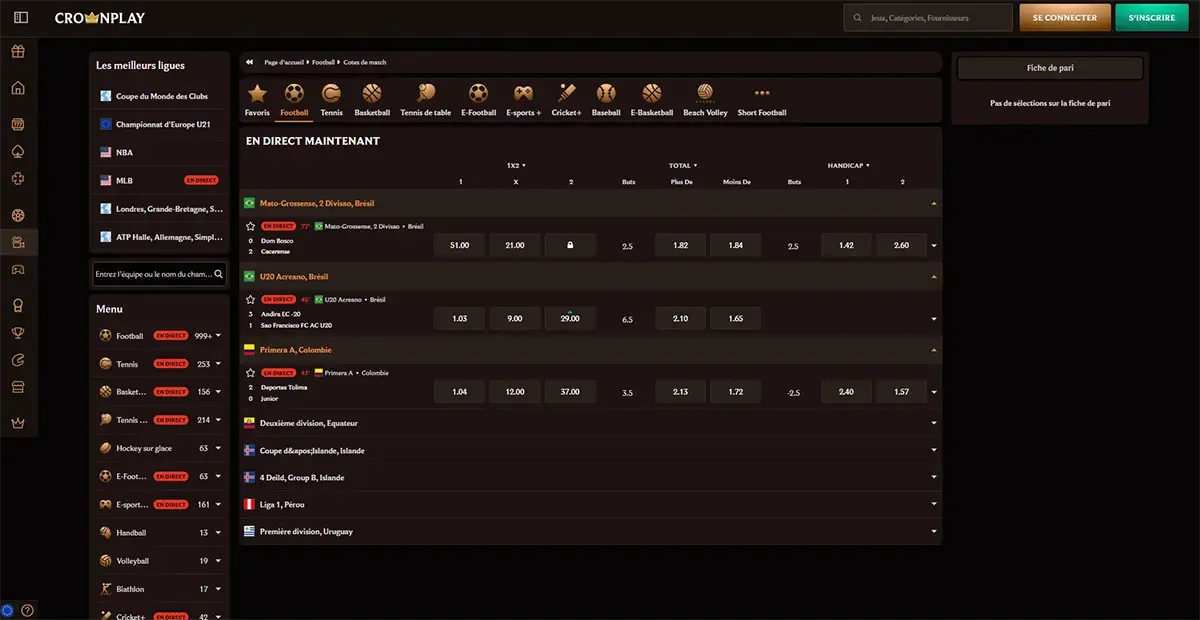Select odds 1.03 for Andira EC -20

point(460,318)
